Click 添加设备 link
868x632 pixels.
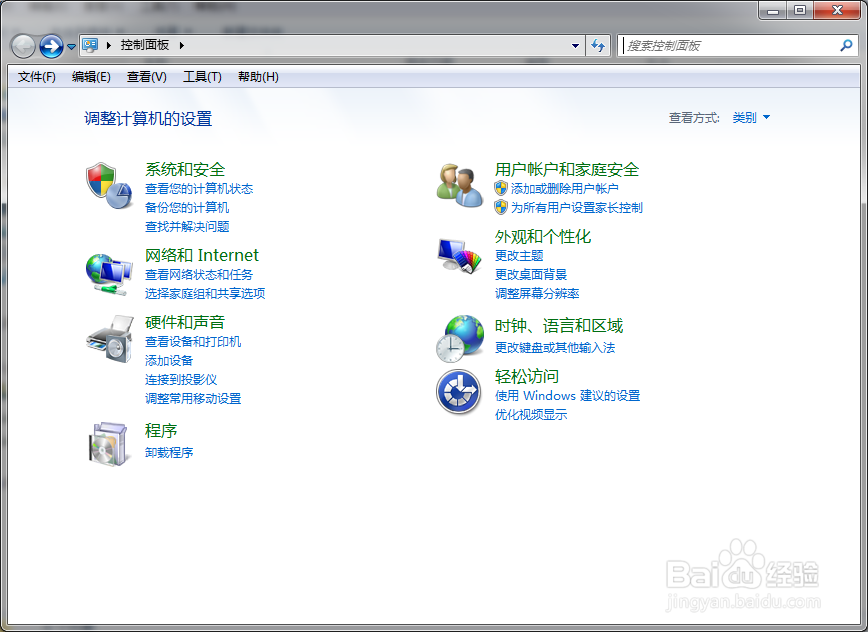click(x=169, y=360)
